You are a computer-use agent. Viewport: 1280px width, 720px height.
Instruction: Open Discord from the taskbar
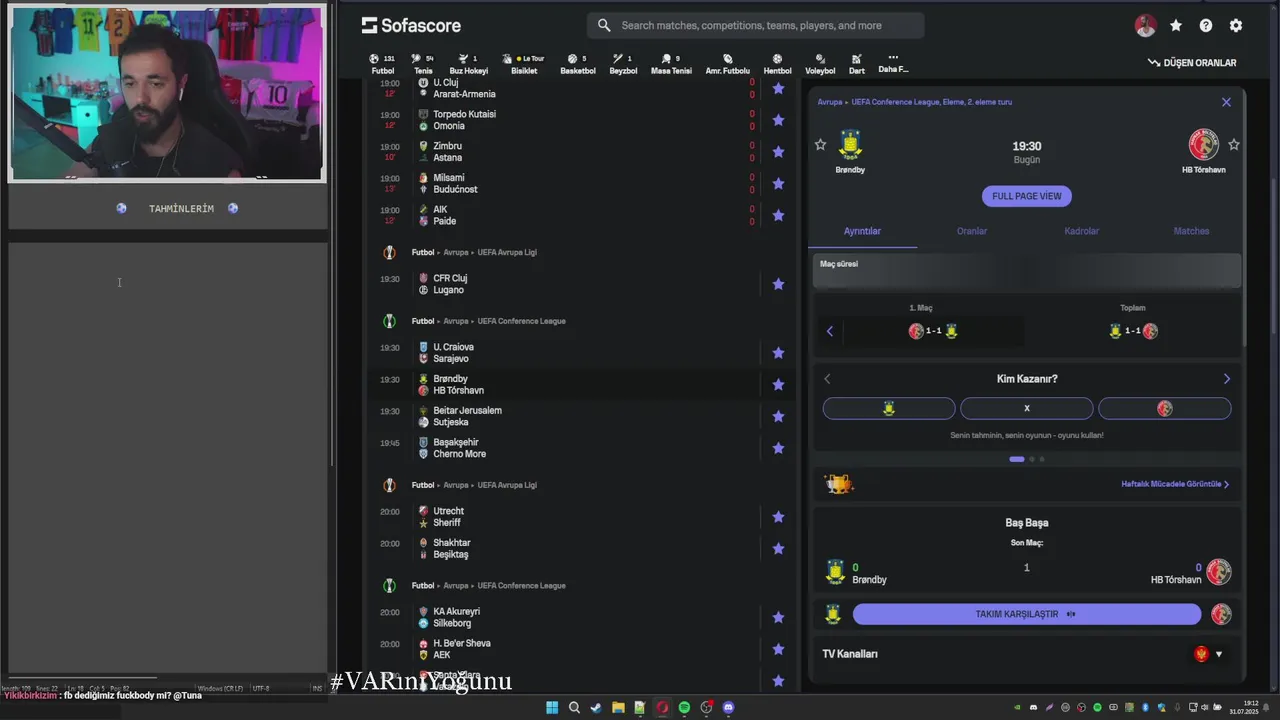728,707
